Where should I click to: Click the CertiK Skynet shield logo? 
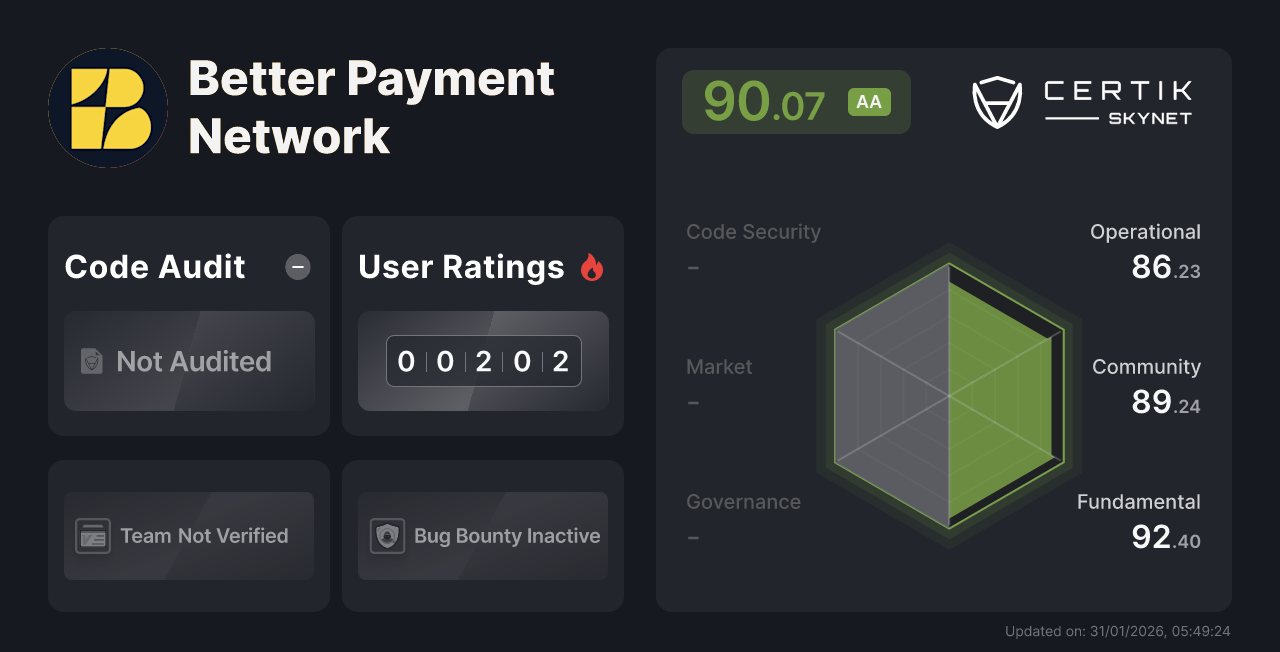(996, 103)
